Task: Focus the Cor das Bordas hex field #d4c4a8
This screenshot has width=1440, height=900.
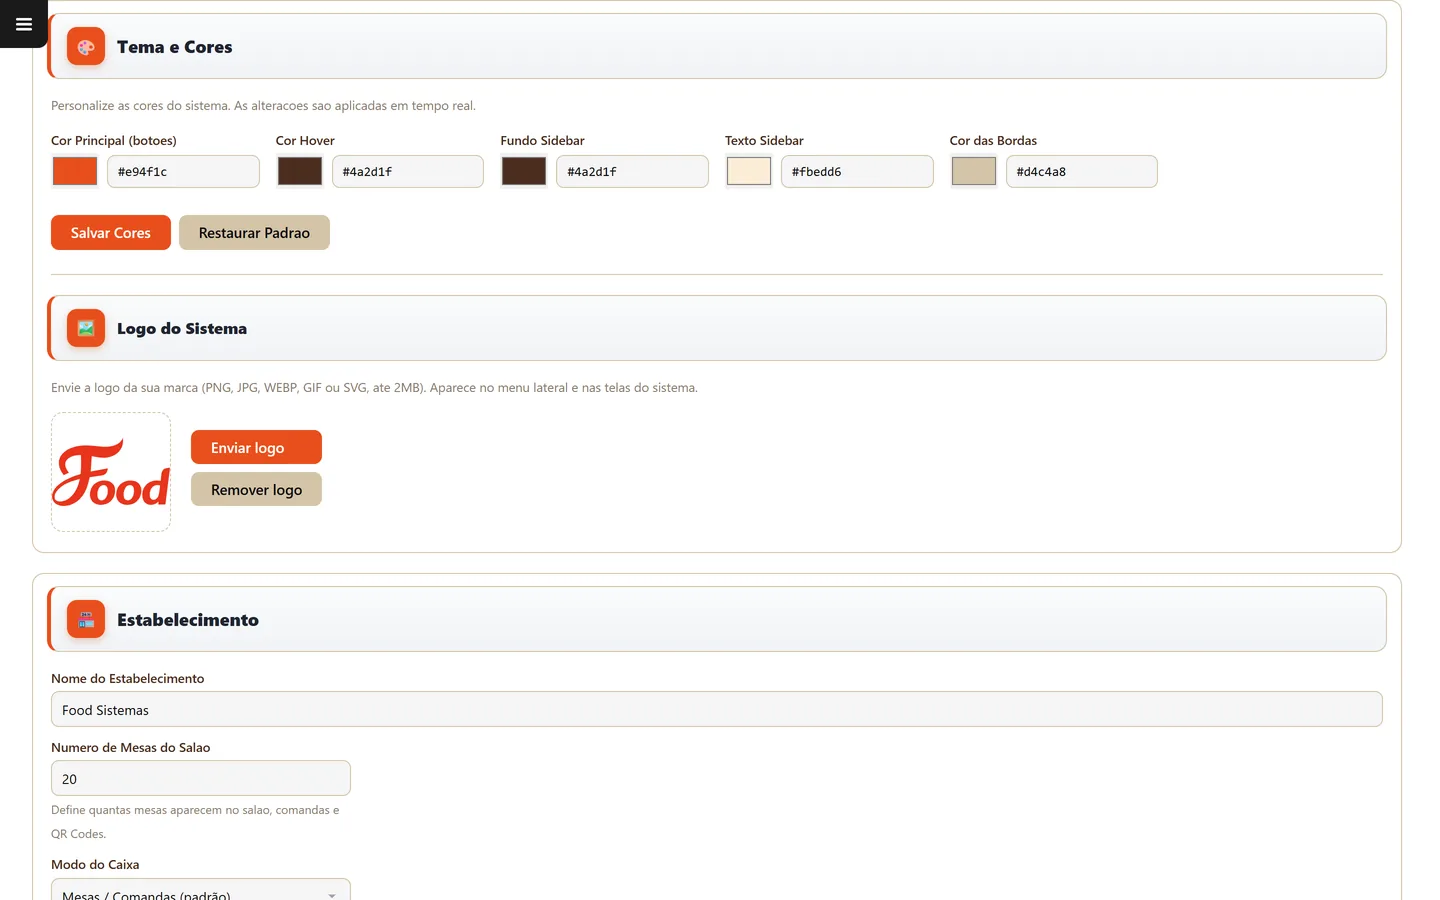Action: coord(1082,171)
